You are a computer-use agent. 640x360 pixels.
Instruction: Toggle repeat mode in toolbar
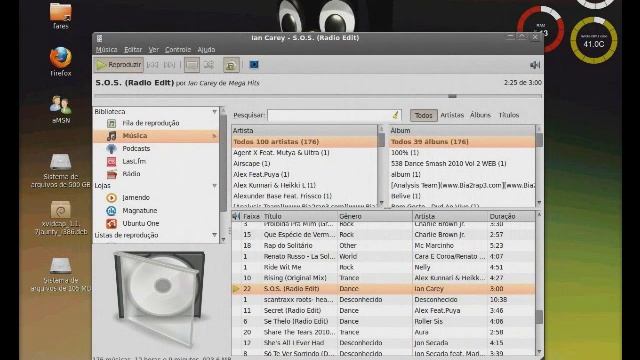click(x=192, y=65)
